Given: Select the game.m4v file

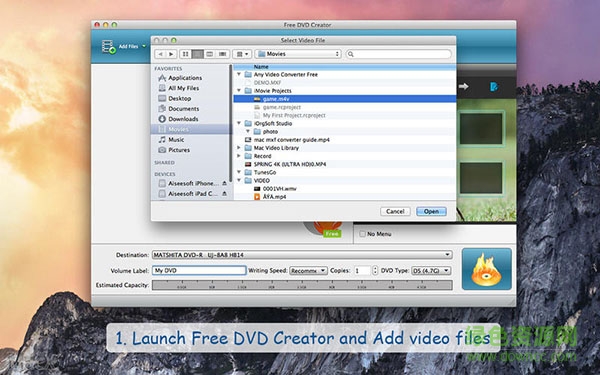Looking at the screenshot, I should (x=344, y=99).
